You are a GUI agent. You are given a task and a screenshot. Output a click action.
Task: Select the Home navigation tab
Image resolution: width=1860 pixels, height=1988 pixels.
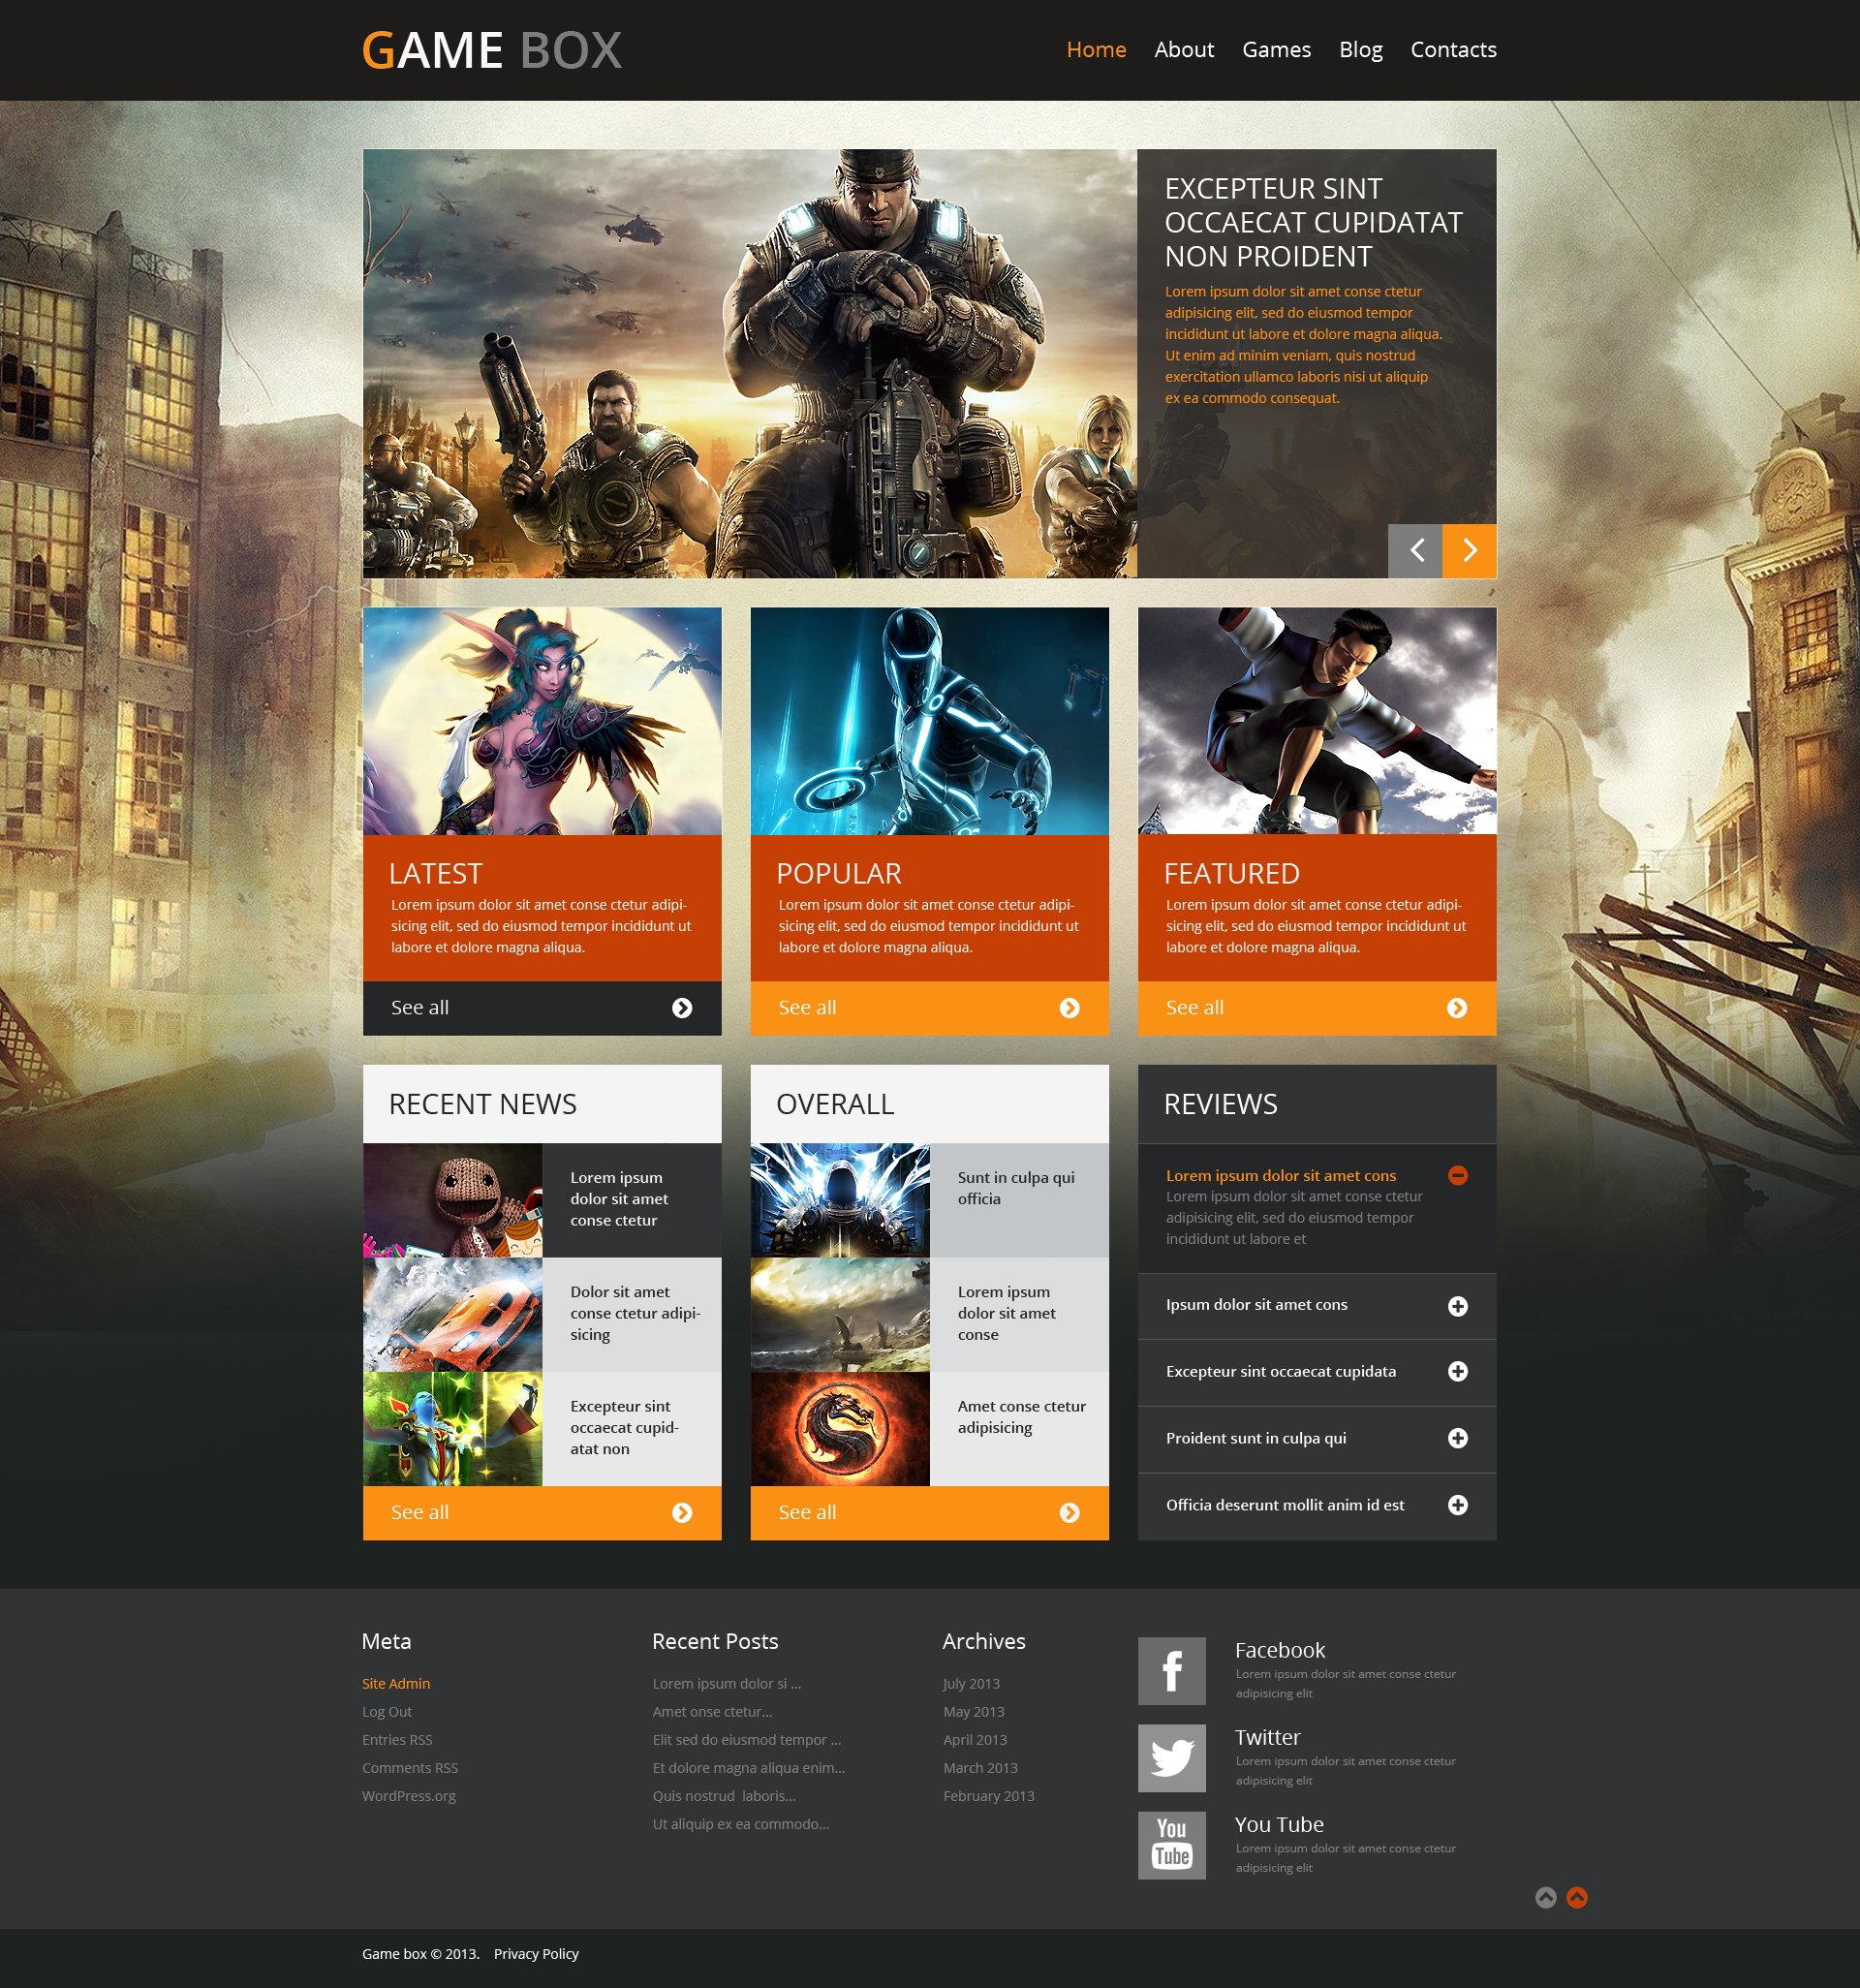click(x=1095, y=49)
